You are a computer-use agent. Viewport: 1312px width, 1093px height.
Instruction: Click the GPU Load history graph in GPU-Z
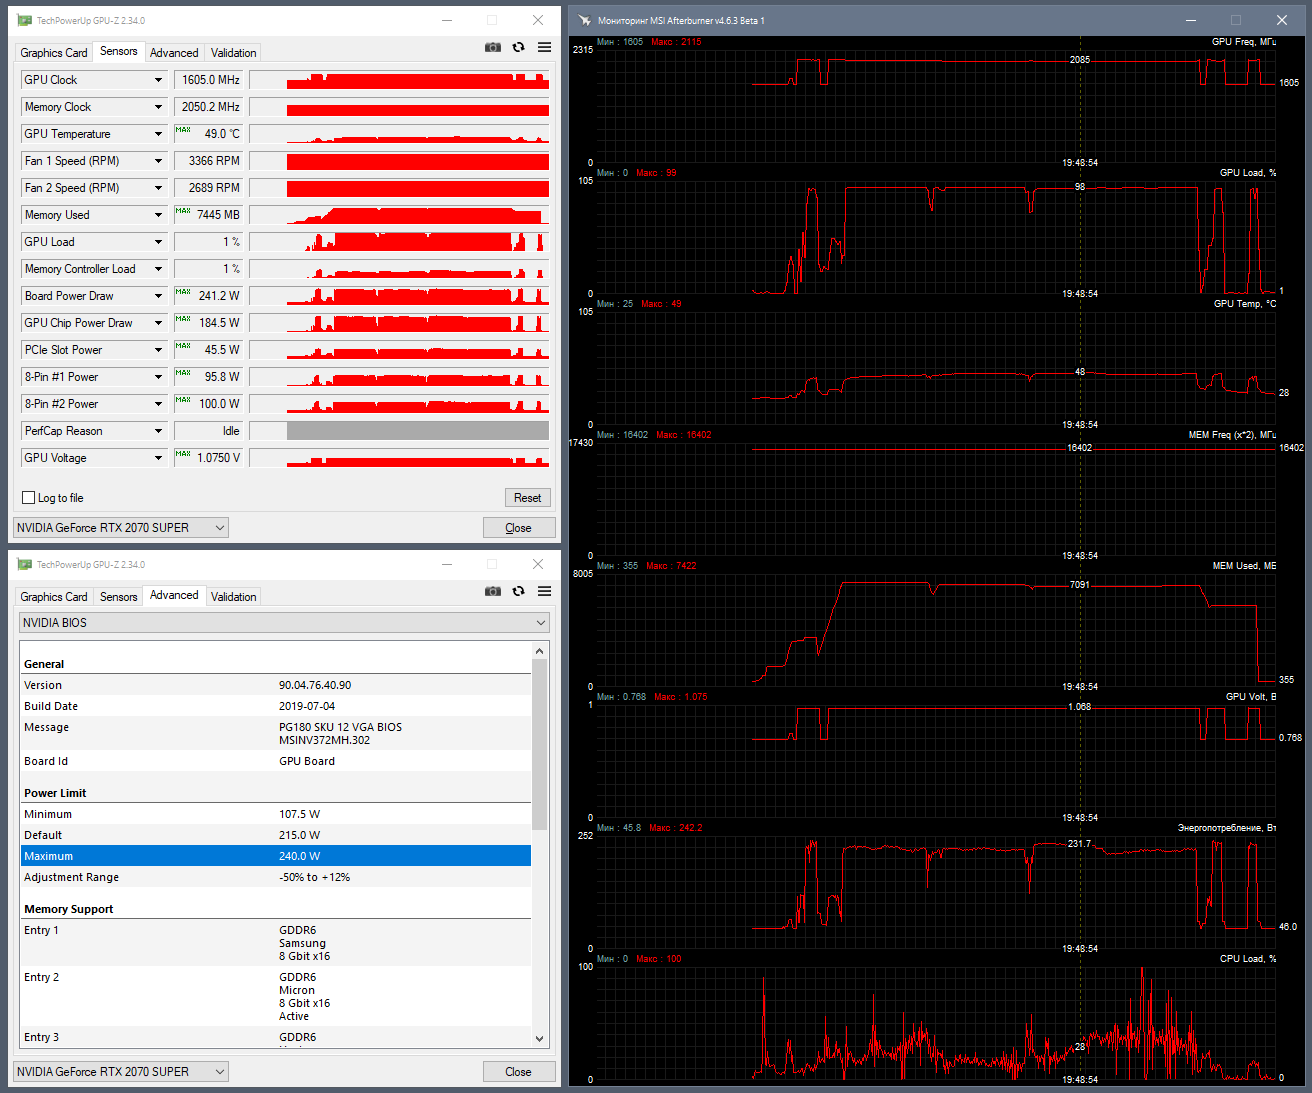(399, 242)
